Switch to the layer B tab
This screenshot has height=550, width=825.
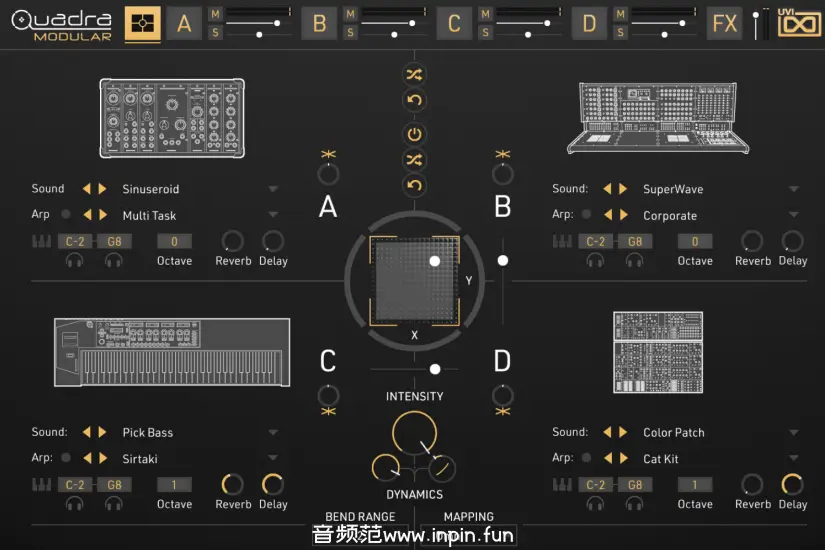pos(319,24)
